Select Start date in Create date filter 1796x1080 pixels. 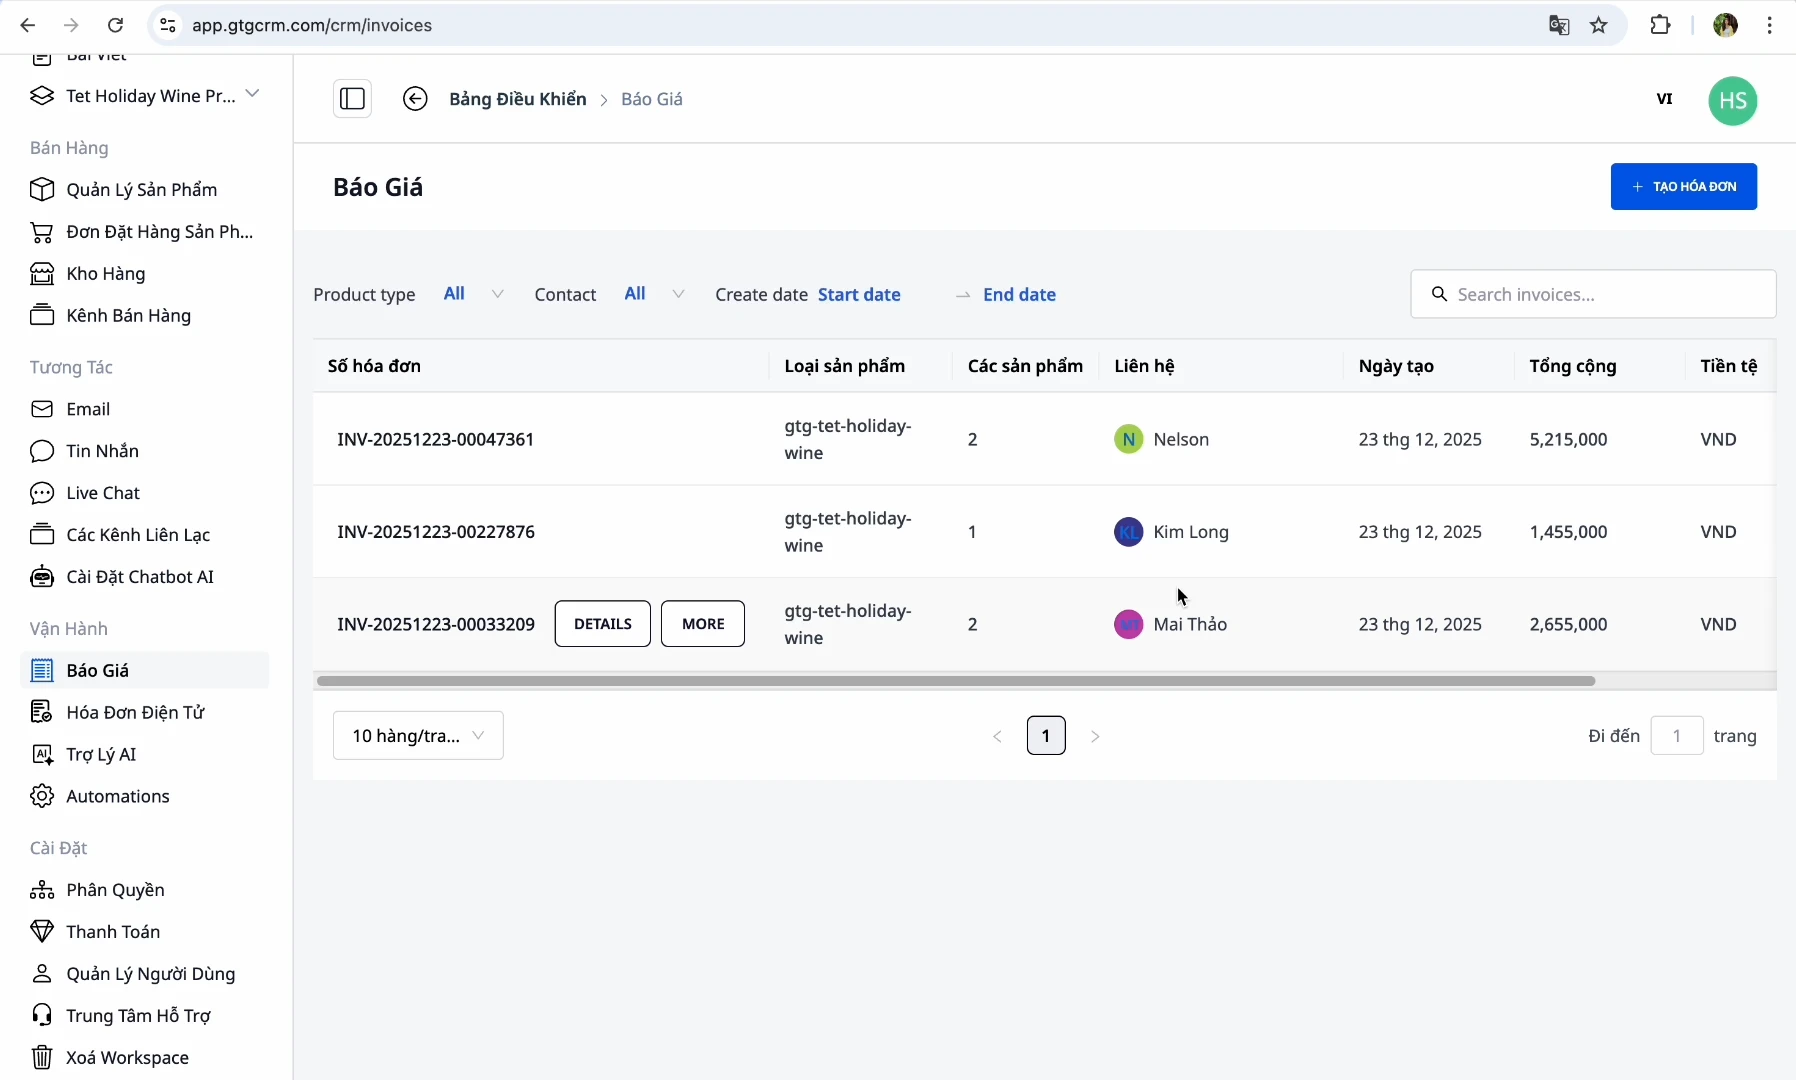tap(860, 295)
